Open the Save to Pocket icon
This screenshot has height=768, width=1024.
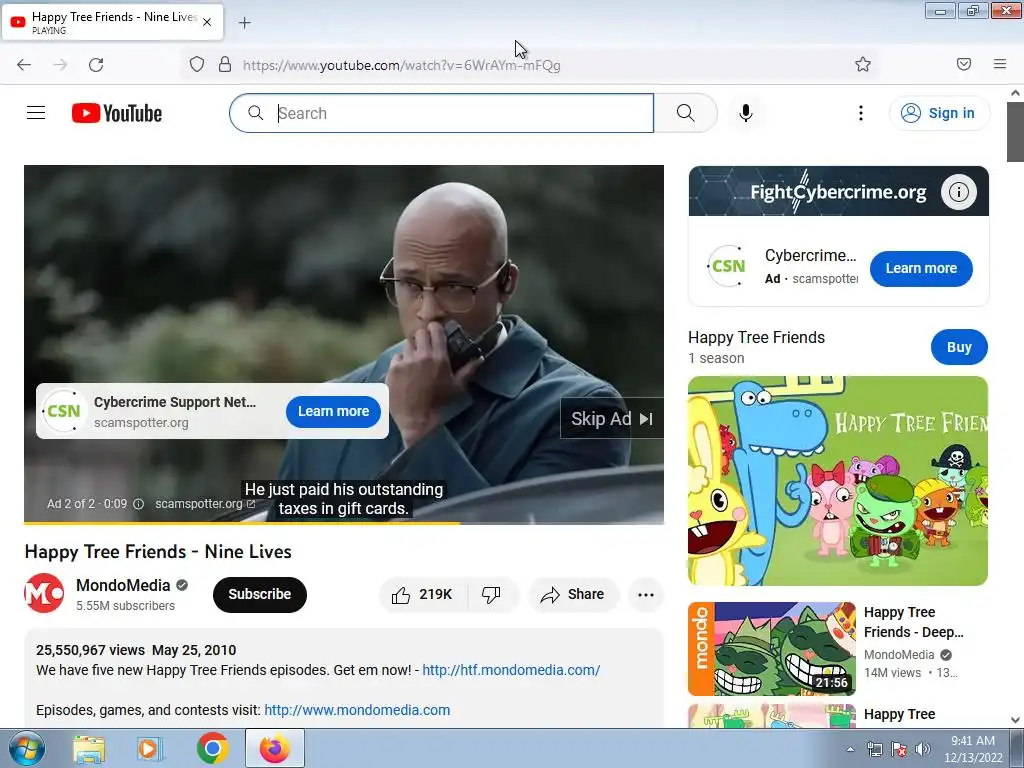[x=963, y=64]
